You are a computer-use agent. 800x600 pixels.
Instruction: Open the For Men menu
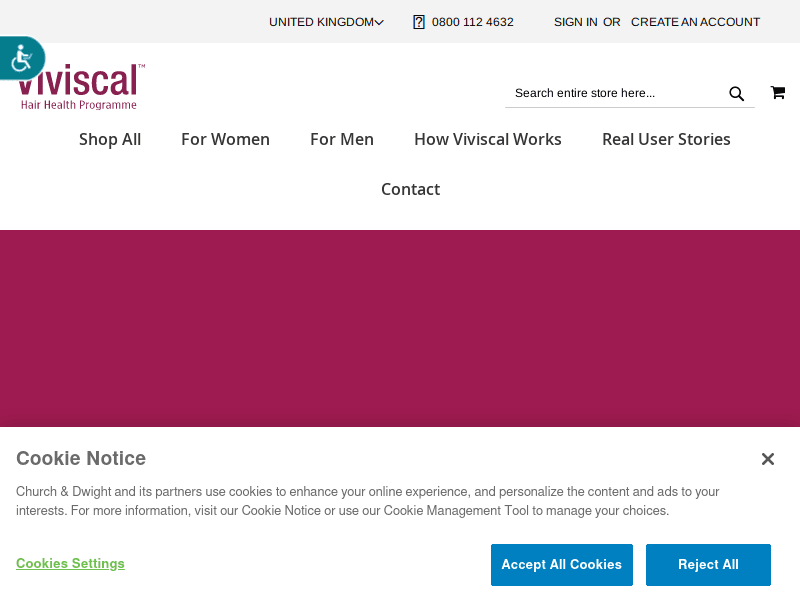click(x=342, y=139)
